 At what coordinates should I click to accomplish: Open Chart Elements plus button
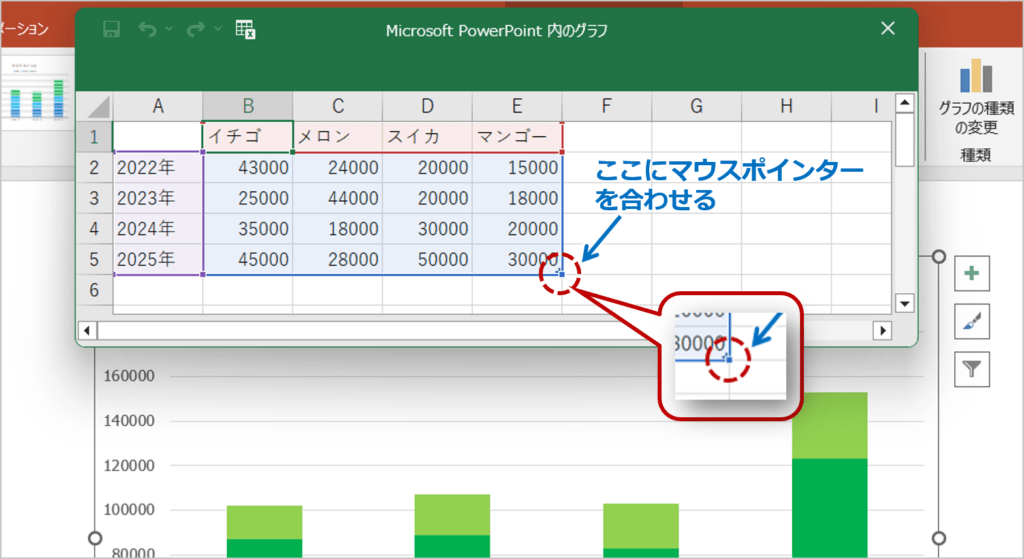pos(972,274)
